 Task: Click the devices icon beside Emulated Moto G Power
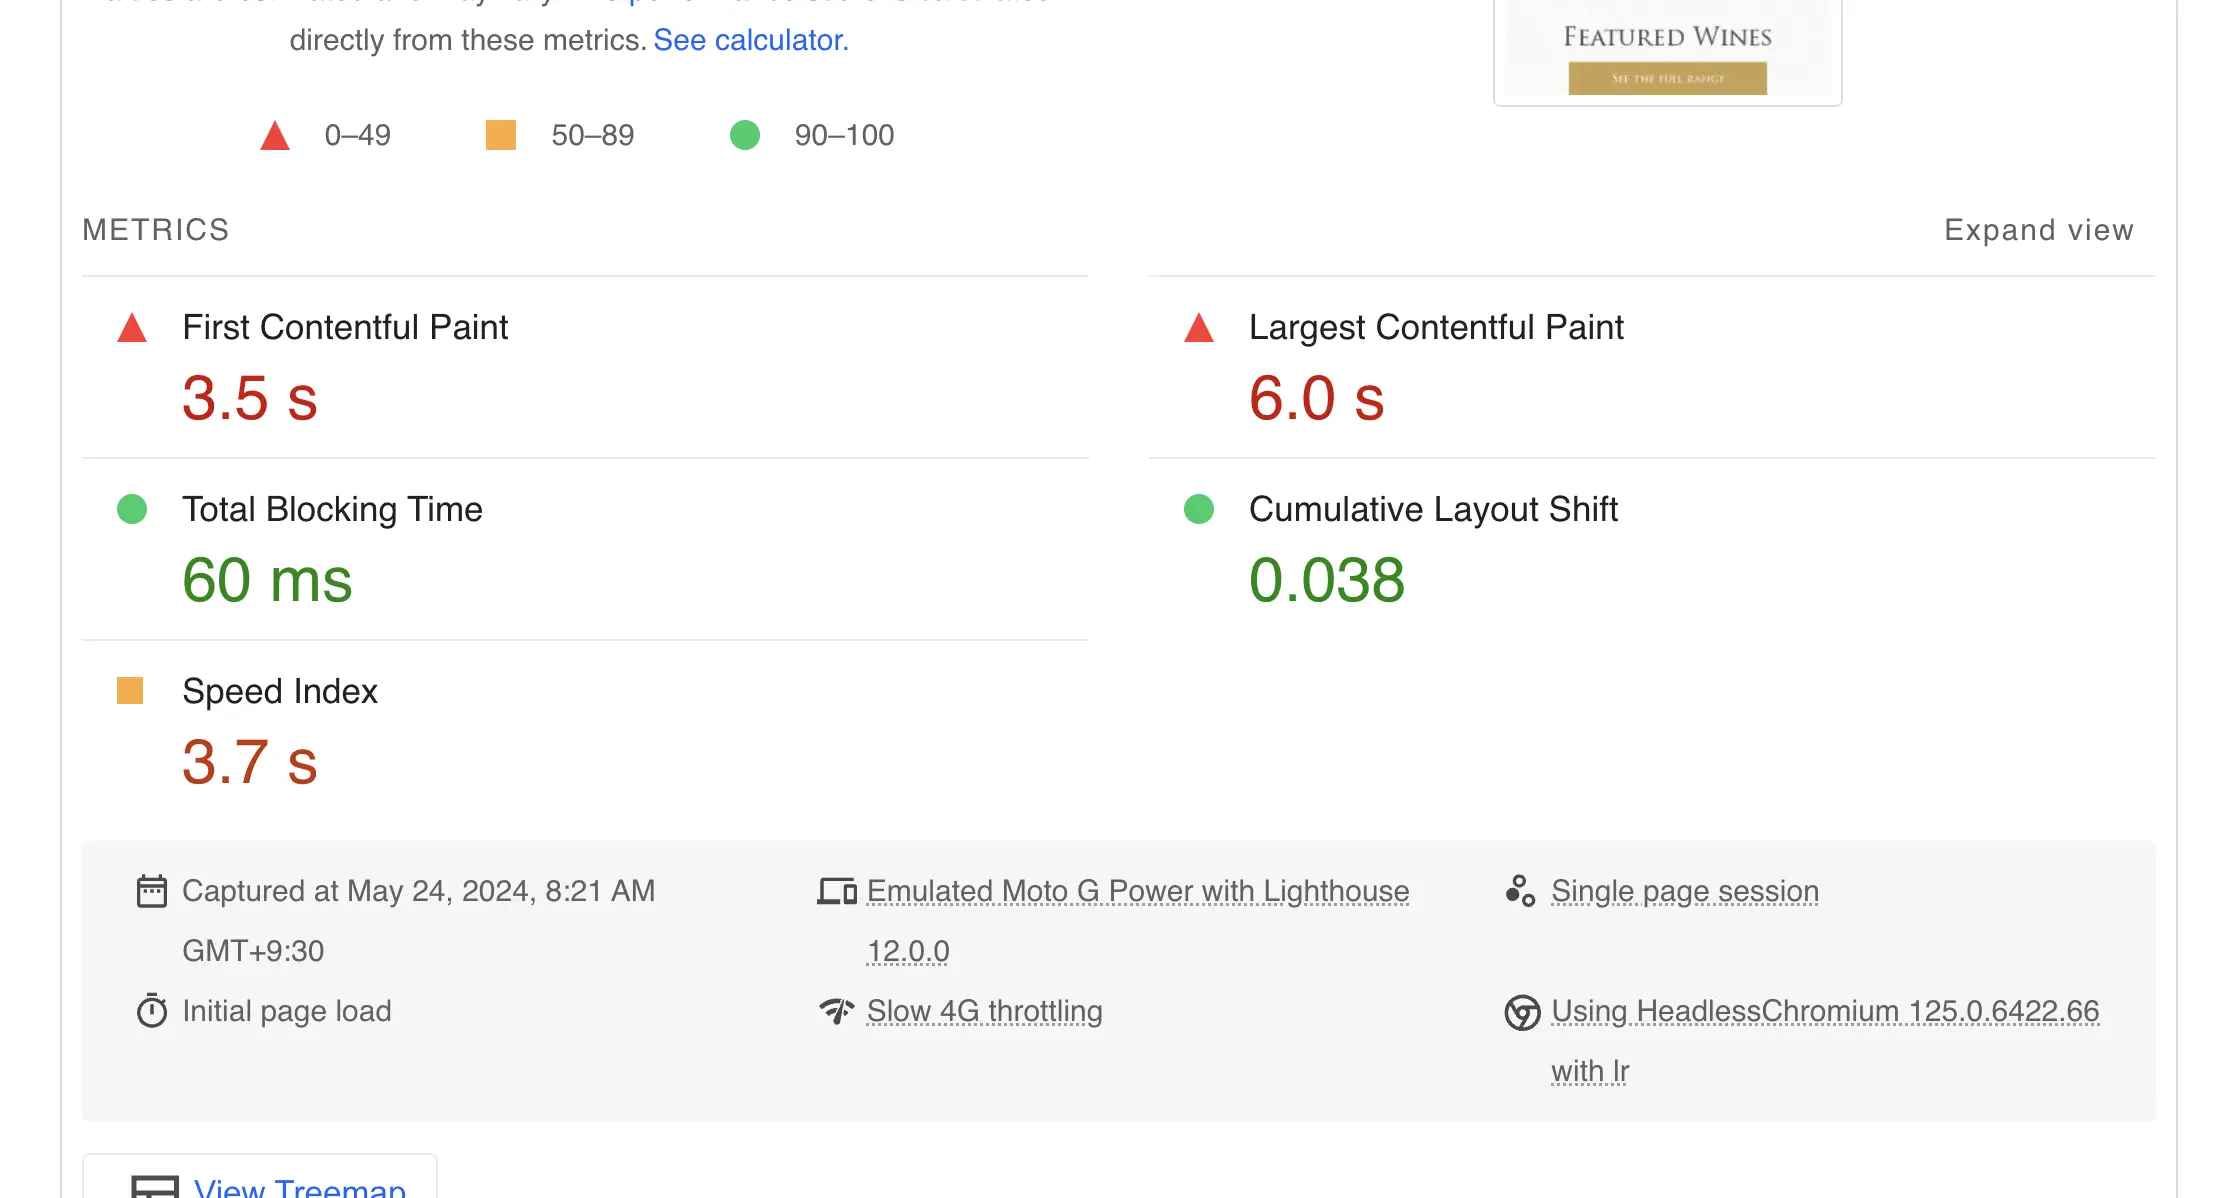pos(836,891)
